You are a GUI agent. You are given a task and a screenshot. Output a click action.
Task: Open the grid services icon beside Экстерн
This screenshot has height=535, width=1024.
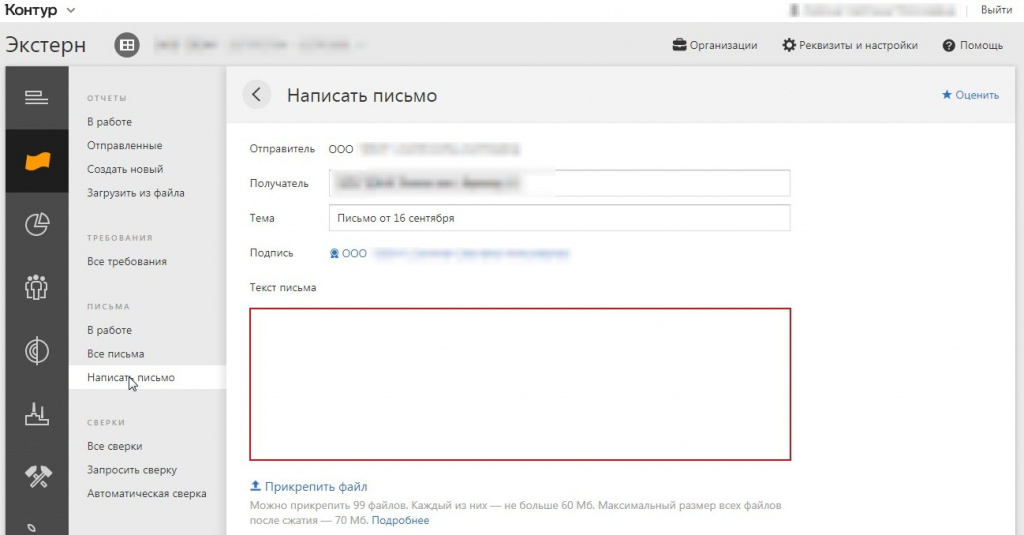tap(126, 45)
